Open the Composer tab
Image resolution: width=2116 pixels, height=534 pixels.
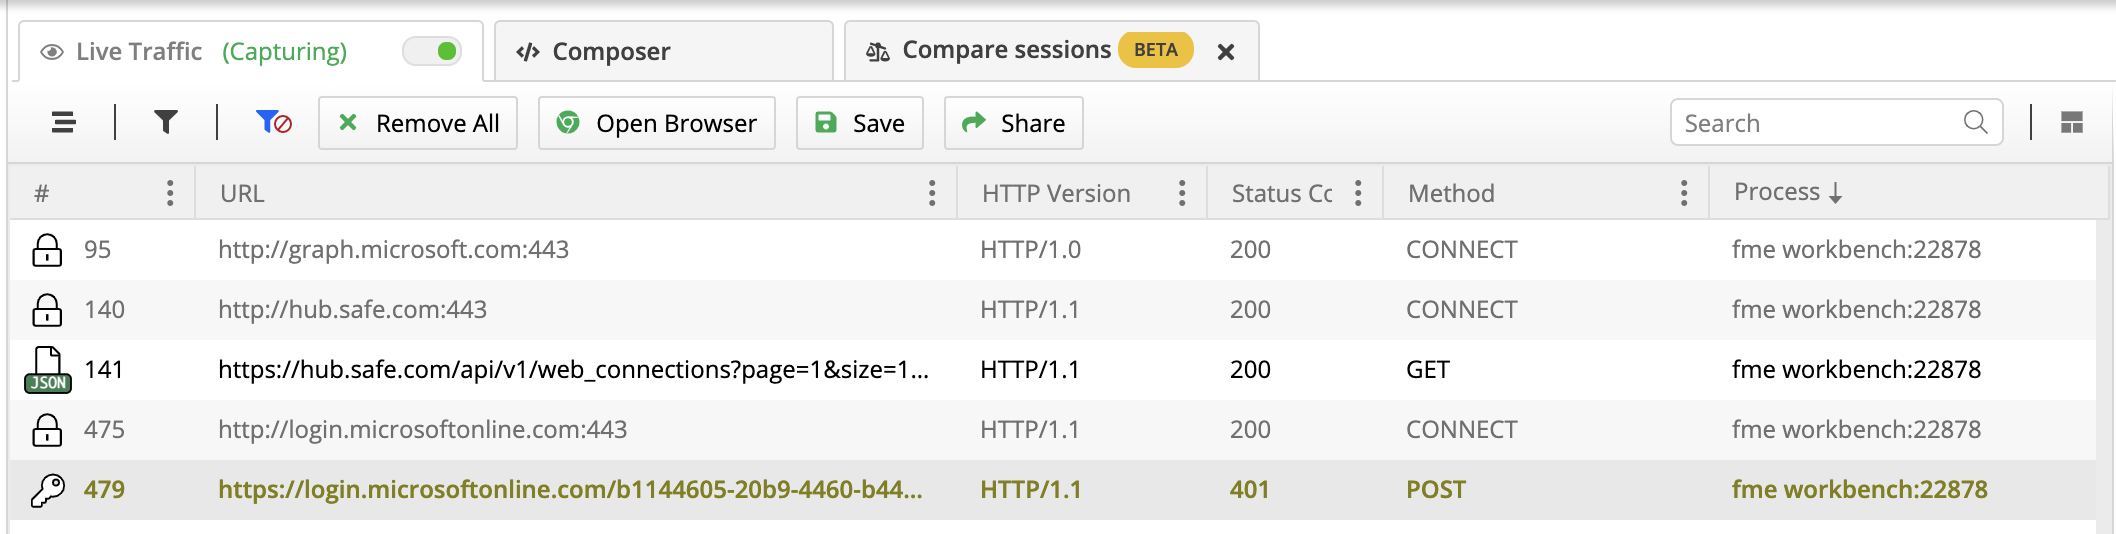tap(664, 51)
